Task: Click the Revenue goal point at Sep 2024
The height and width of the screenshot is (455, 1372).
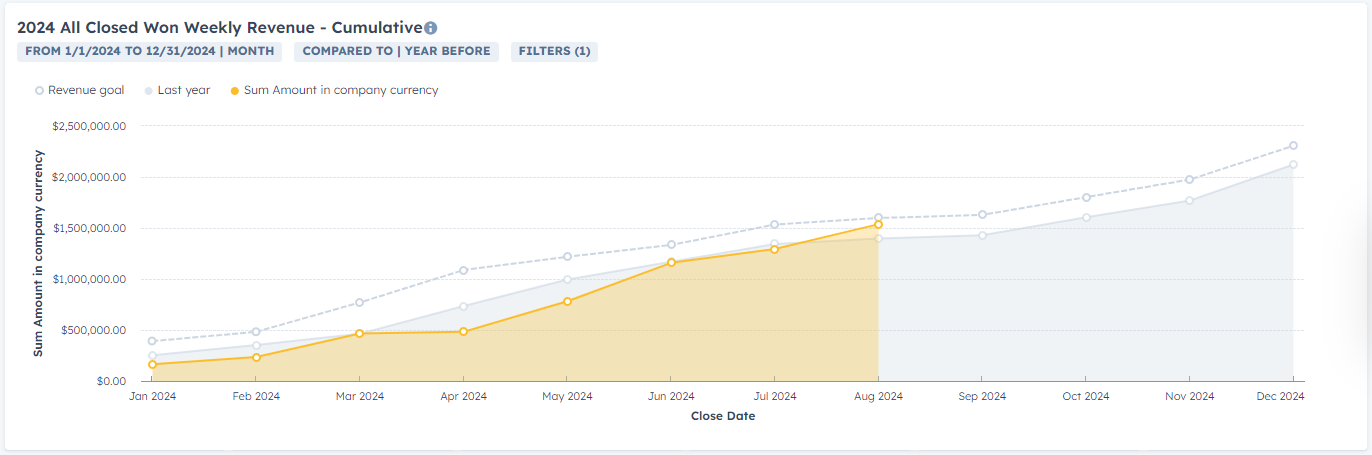Action: tap(982, 215)
